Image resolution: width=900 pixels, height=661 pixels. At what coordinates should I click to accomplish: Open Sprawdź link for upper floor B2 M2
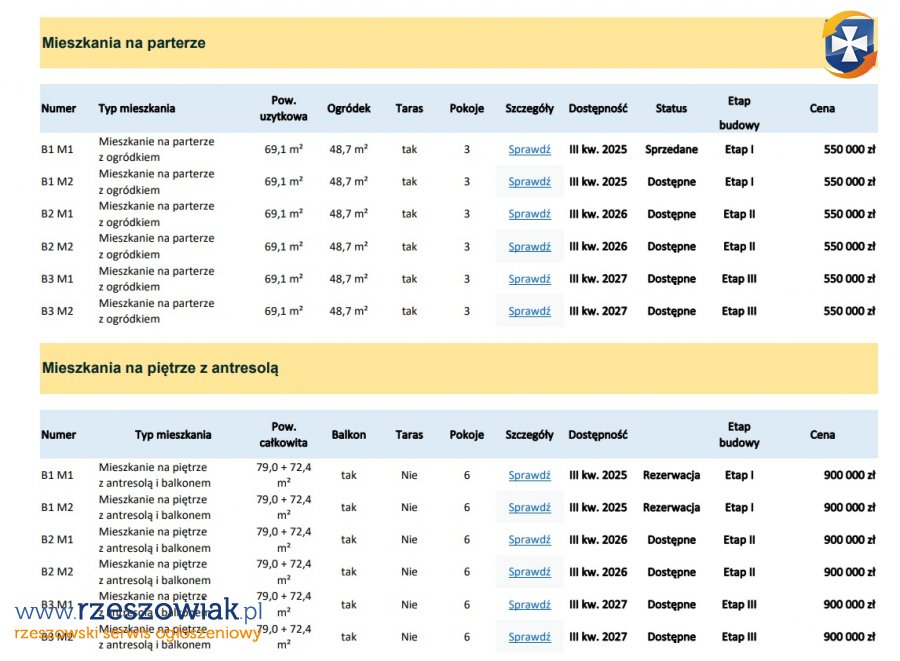529,572
